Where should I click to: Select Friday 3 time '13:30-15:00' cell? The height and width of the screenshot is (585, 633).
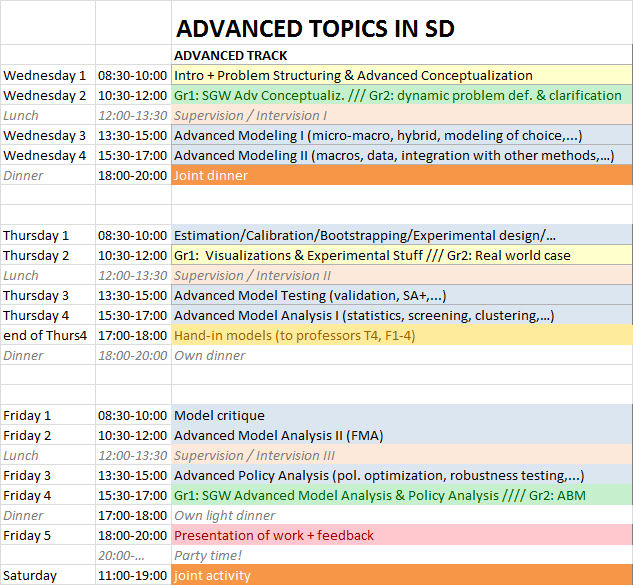point(133,475)
